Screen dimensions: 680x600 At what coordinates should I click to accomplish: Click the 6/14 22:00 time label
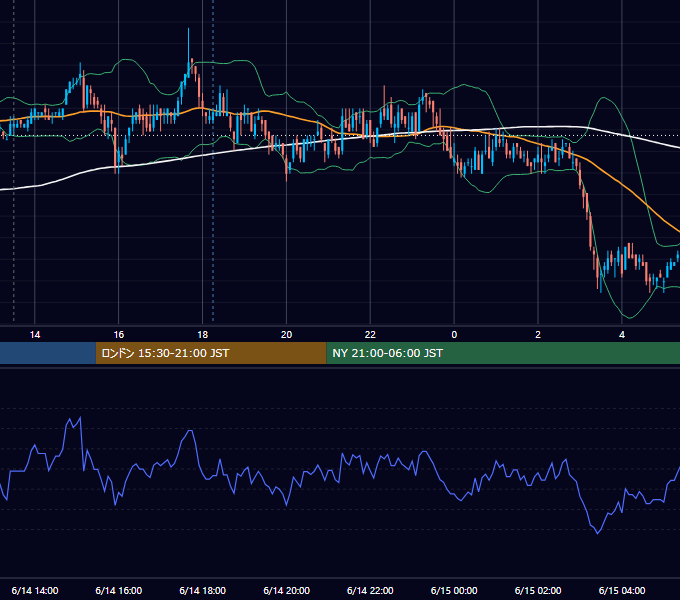click(x=370, y=590)
